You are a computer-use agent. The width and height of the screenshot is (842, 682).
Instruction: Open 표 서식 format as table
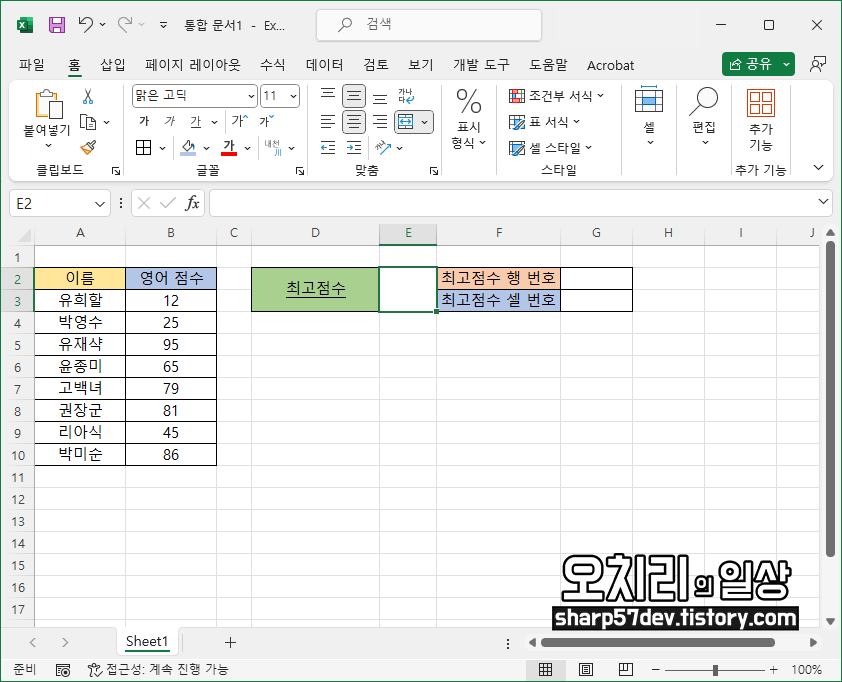click(x=545, y=122)
